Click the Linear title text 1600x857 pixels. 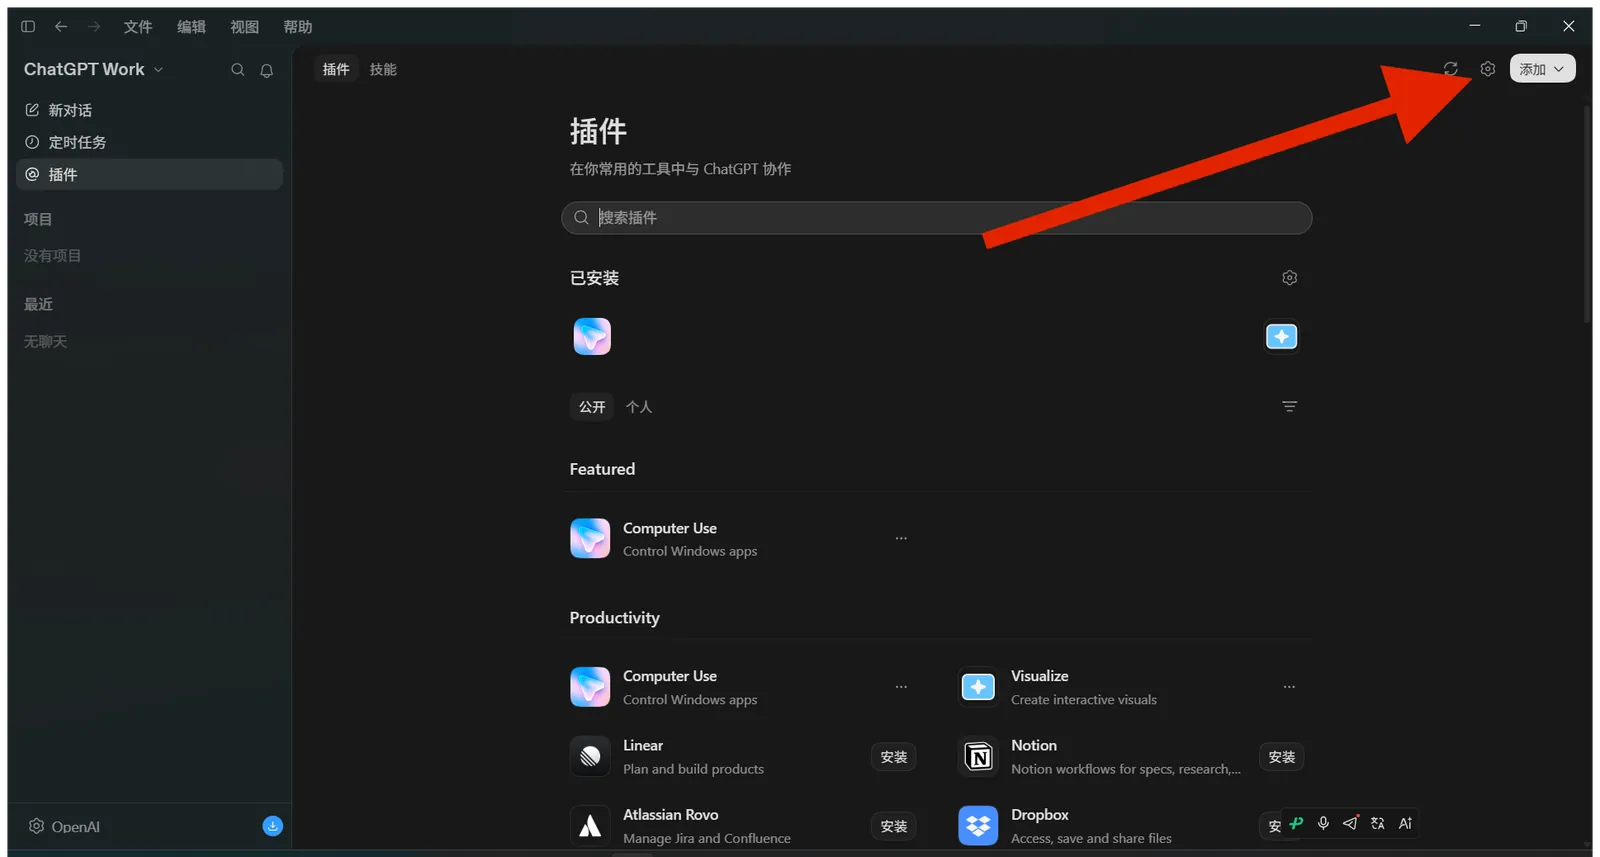point(643,746)
